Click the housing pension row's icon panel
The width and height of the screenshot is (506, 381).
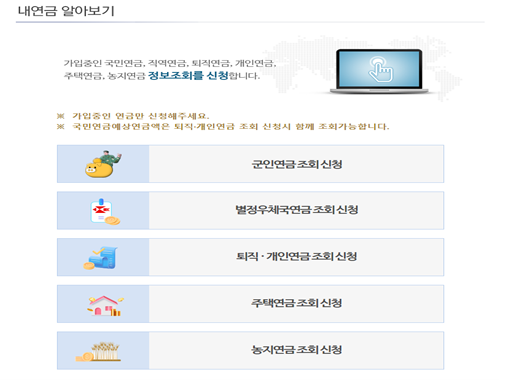(x=103, y=304)
